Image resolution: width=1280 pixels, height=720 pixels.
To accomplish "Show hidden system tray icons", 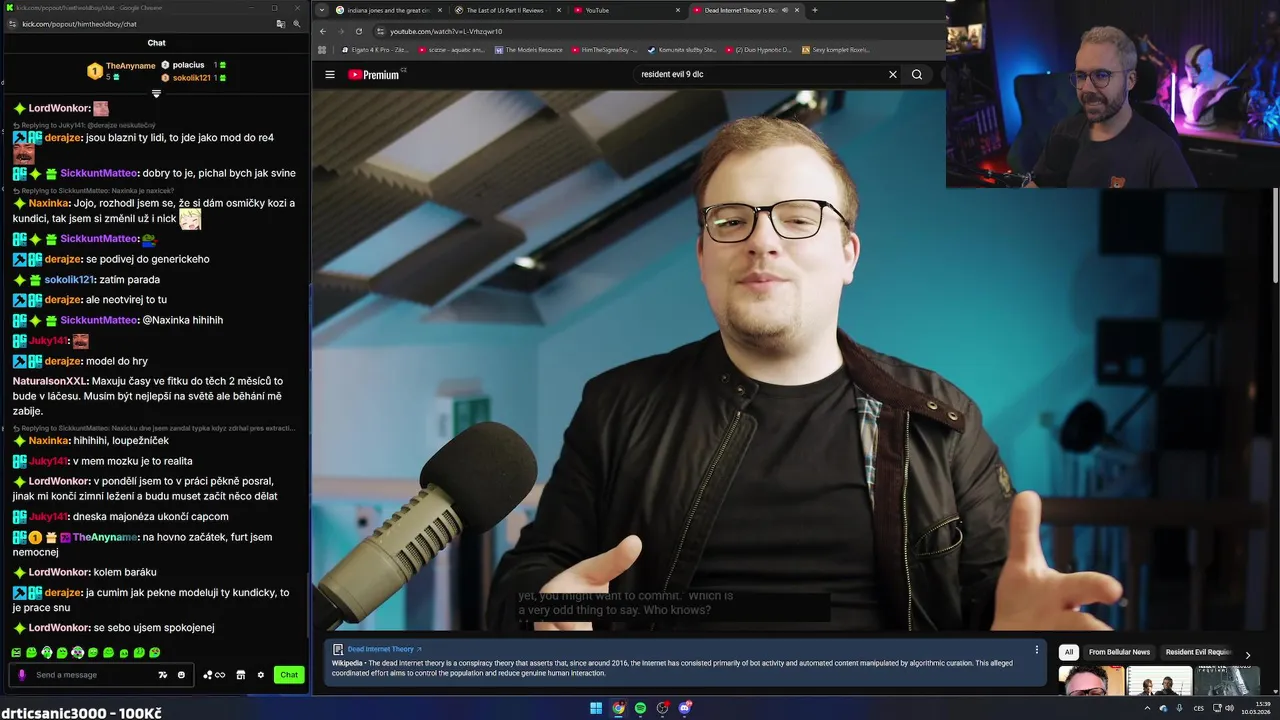I will pos(1147,708).
